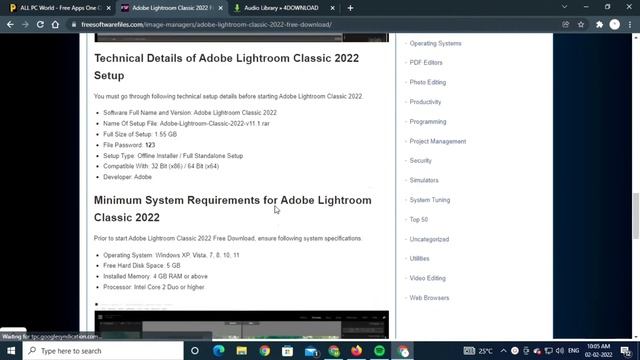Open the Utilities category link
The height and width of the screenshot is (360, 640).
(x=419, y=258)
